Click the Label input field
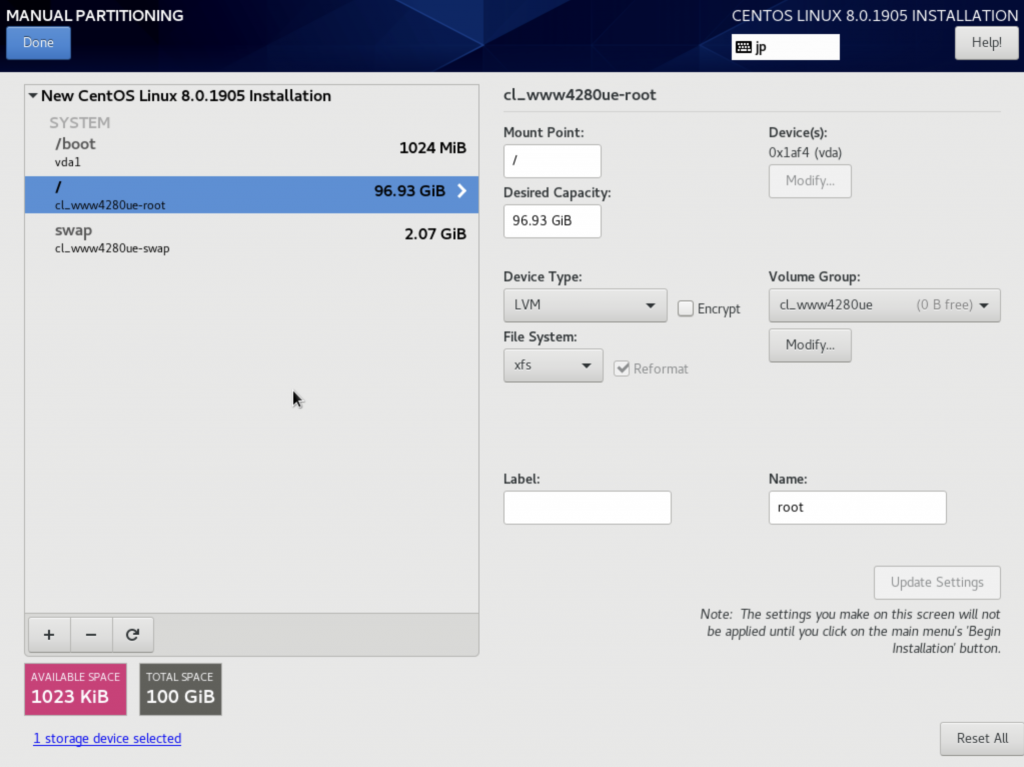 pos(587,508)
